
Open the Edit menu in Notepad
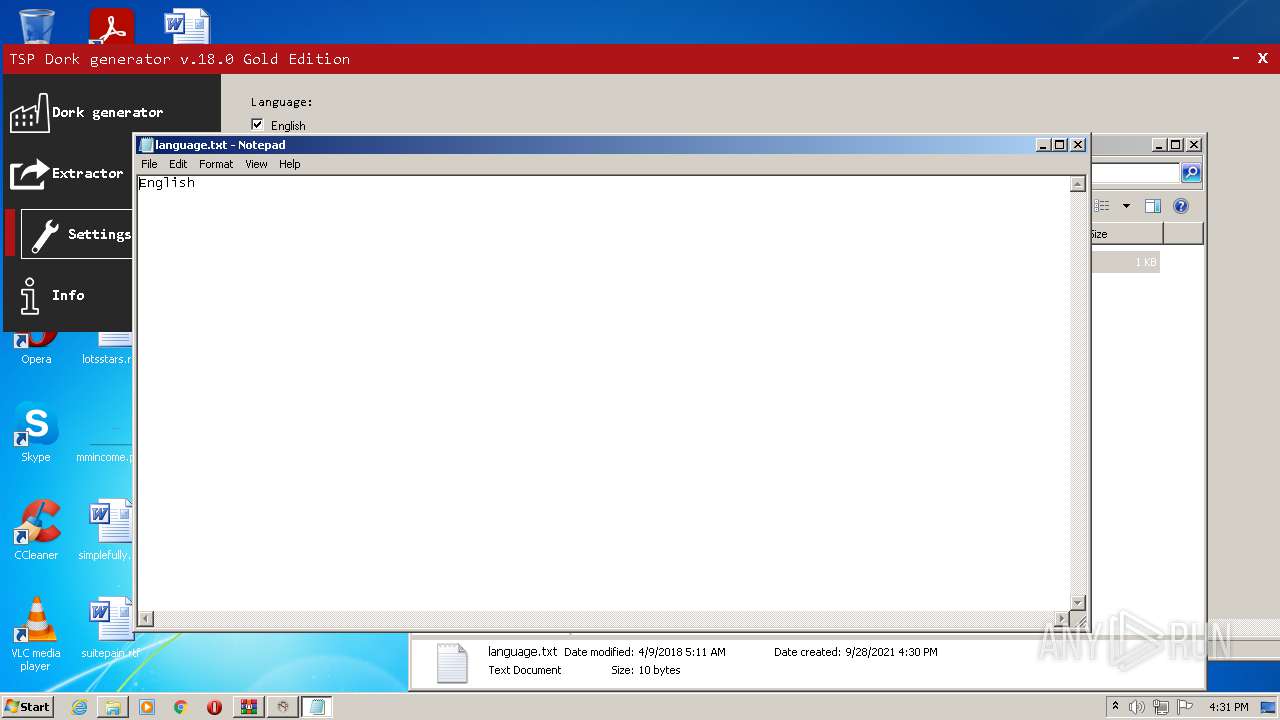click(x=178, y=164)
